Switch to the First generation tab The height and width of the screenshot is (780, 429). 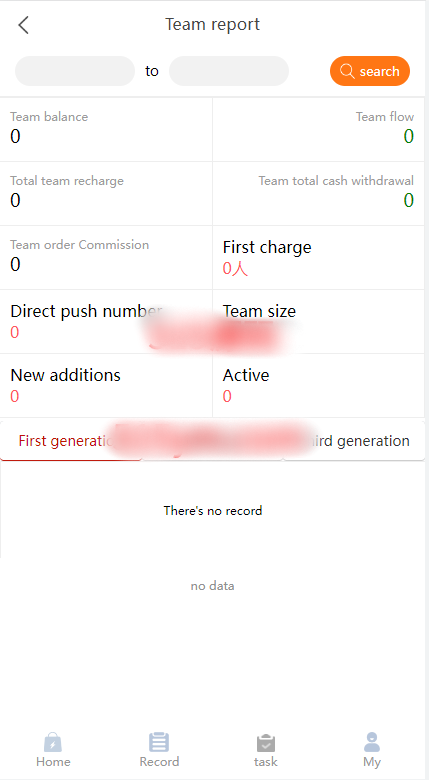coord(71,441)
